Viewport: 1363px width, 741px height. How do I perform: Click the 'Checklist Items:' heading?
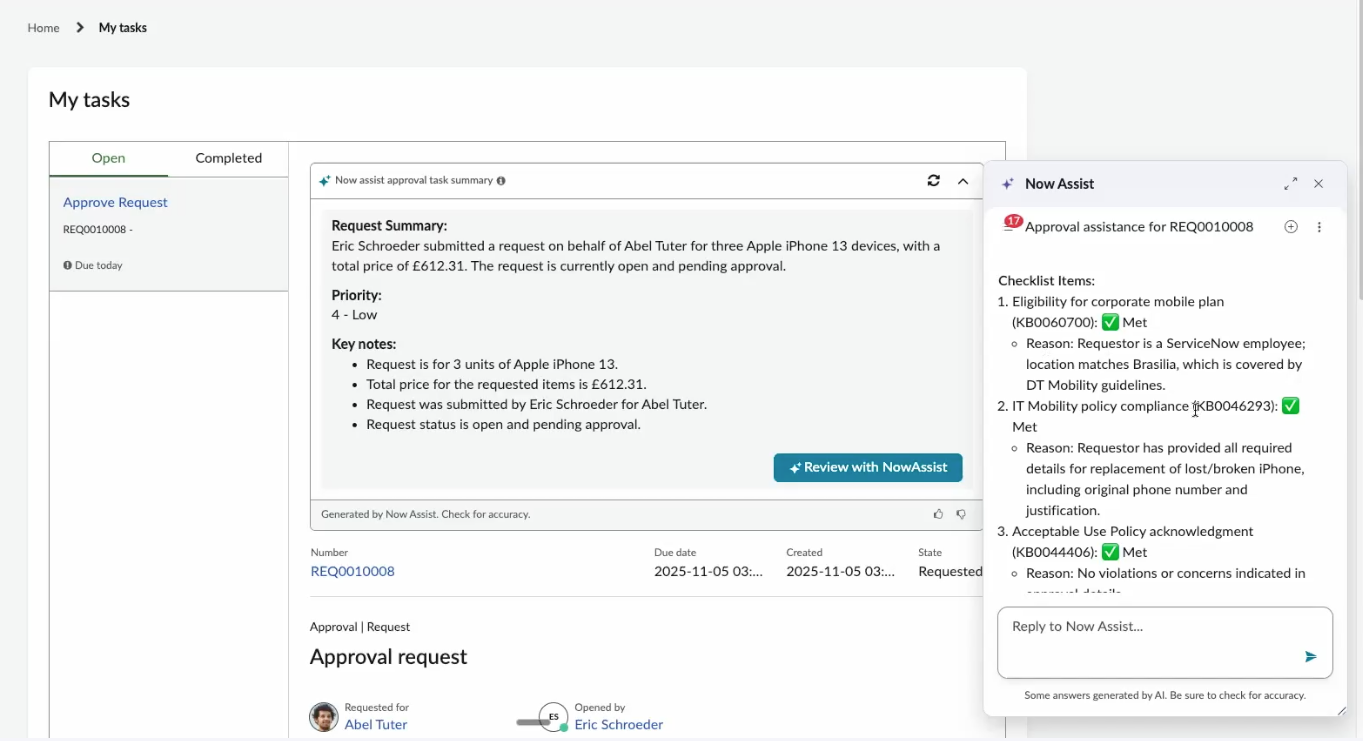pyautogui.click(x=1046, y=281)
